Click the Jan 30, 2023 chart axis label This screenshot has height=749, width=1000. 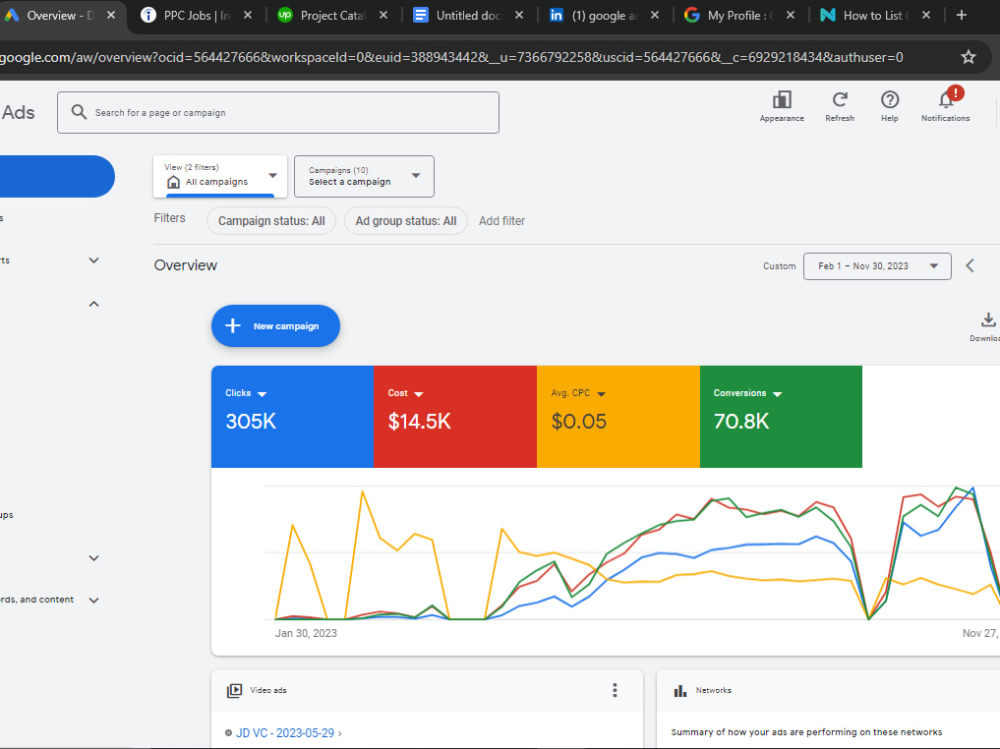pyautogui.click(x=306, y=634)
